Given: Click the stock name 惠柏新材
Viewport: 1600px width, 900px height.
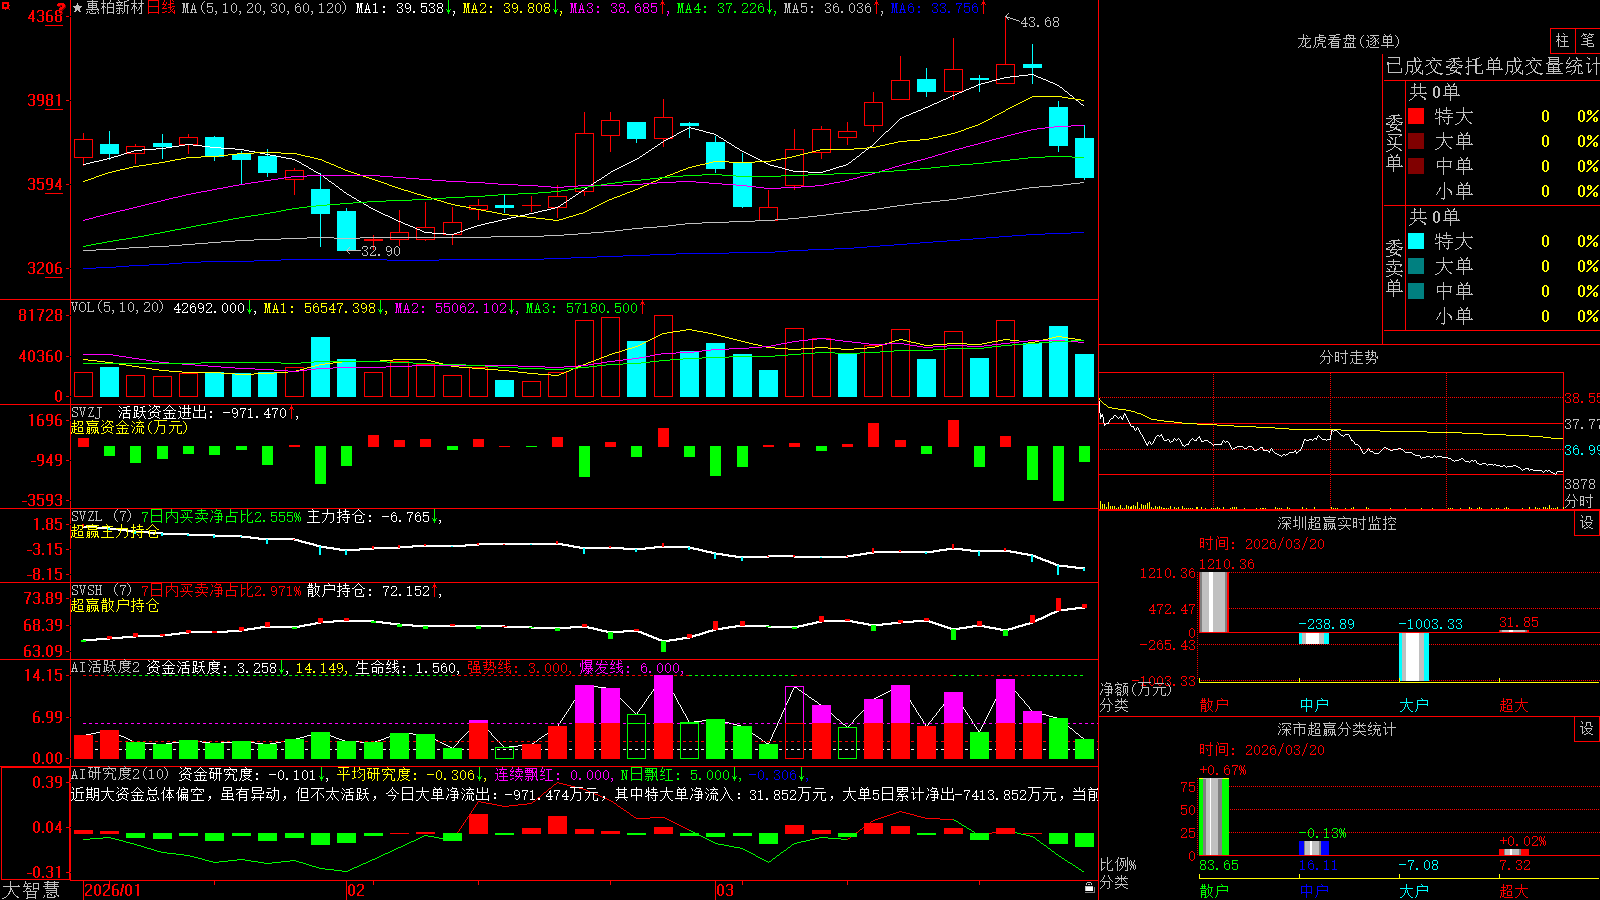Looking at the screenshot, I should [115, 8].
